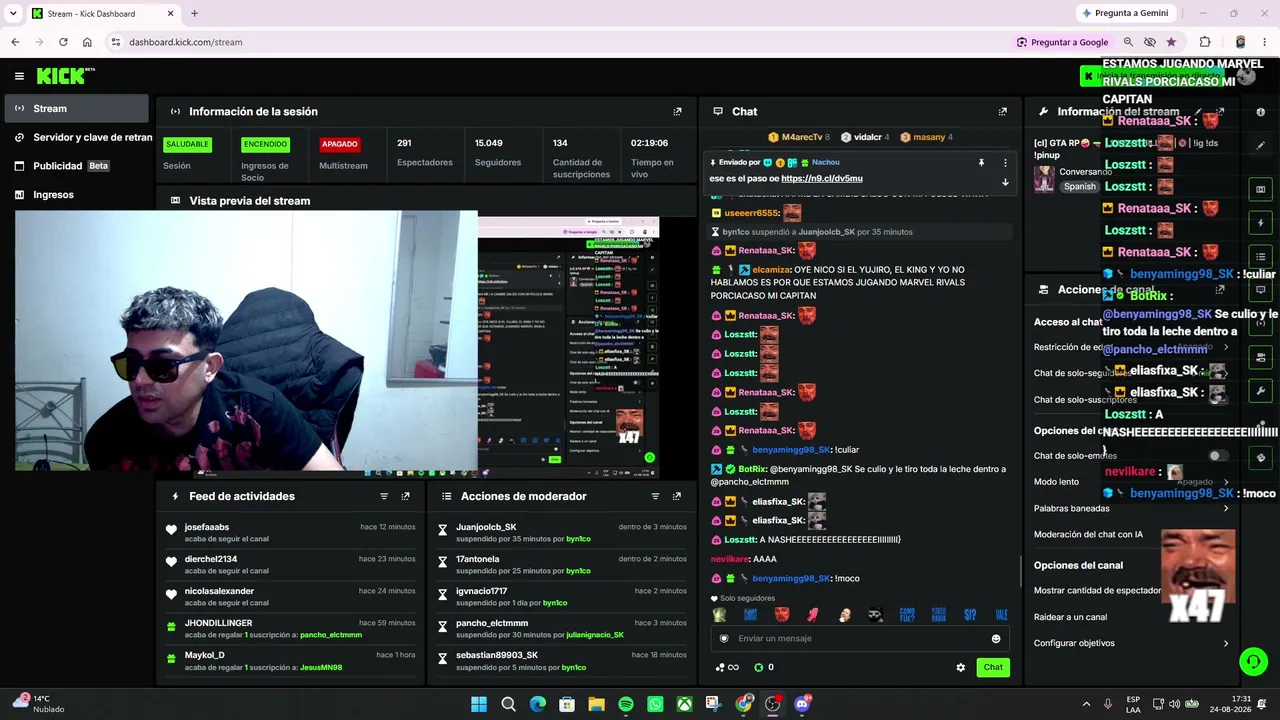Expand Palabras baneadas settings
Image resolution: width=1280 pixels, height=720 pixels.
pos(1132,508)
